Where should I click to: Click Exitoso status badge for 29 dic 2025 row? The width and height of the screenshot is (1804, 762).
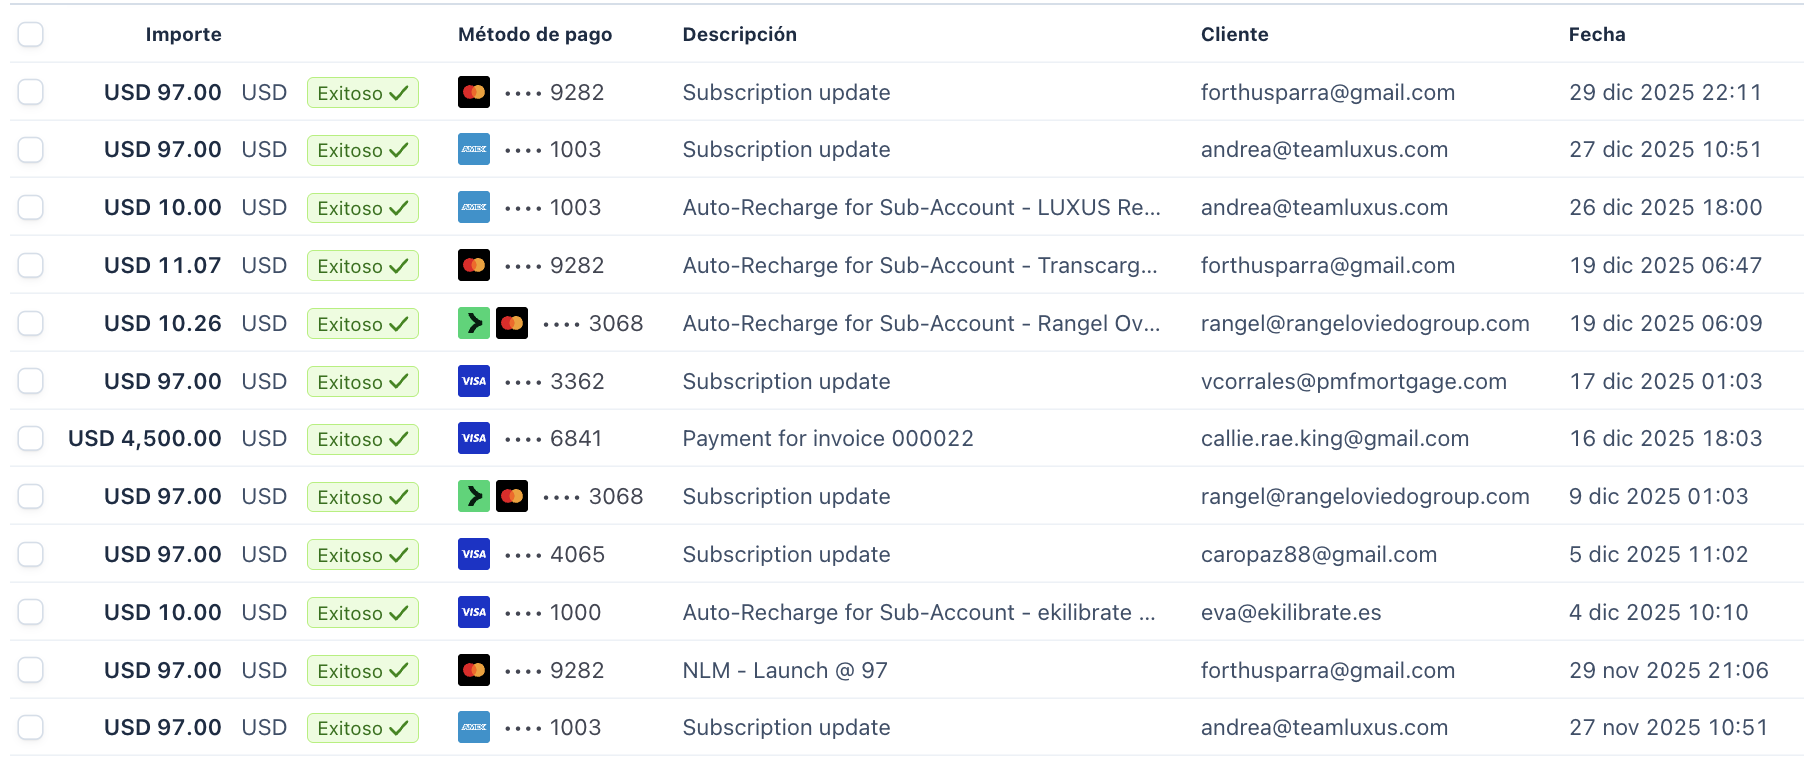363,93
